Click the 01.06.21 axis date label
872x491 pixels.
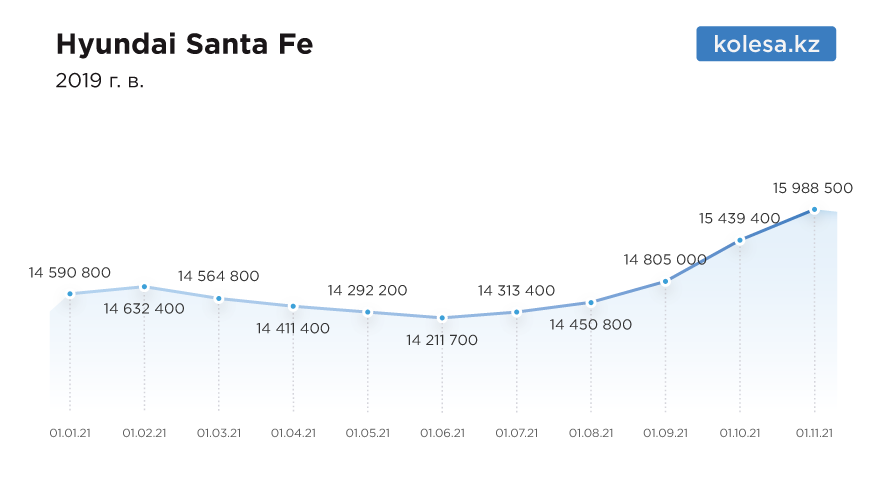tap(442, 433)
